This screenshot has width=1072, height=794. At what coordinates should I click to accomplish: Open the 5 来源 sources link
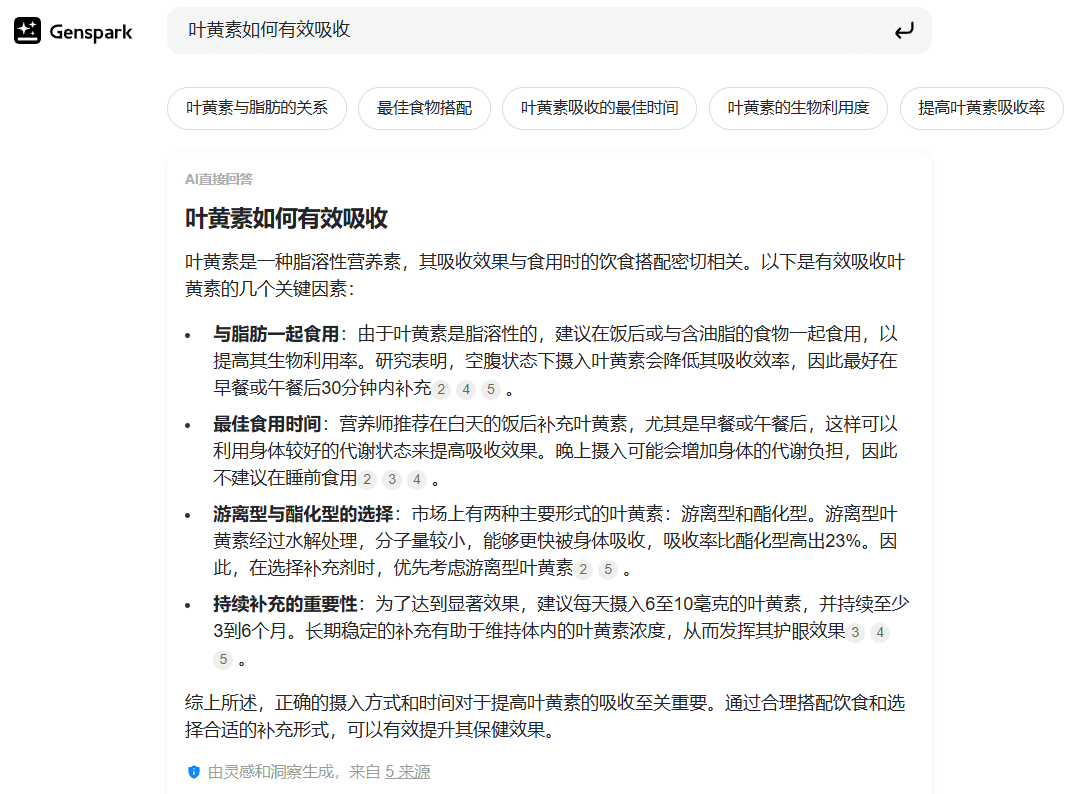(x=407, y=772)
